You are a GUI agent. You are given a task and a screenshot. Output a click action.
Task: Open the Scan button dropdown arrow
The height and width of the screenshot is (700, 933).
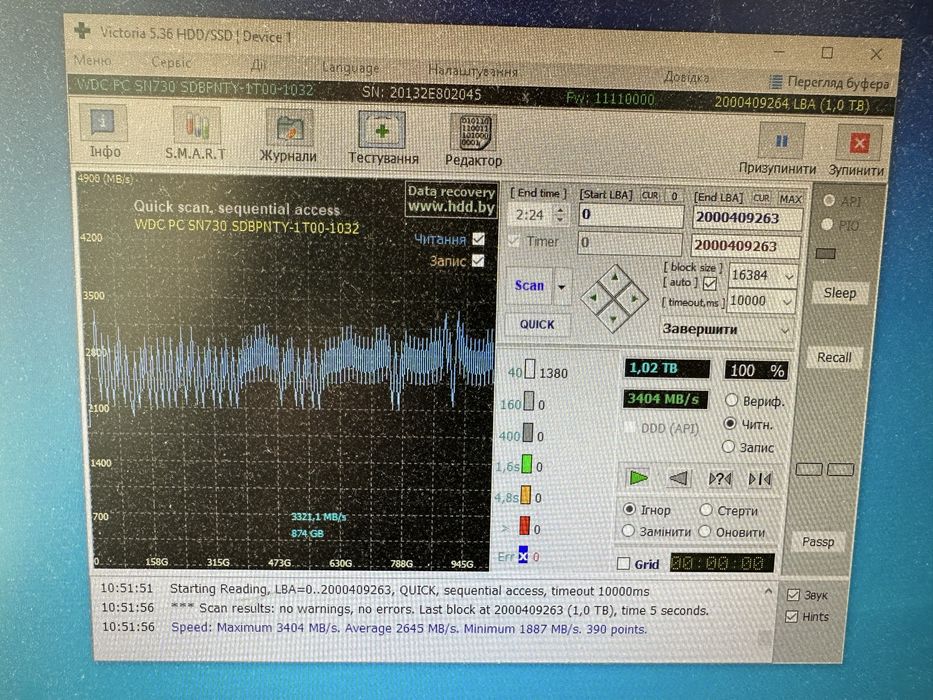[562, 287]
